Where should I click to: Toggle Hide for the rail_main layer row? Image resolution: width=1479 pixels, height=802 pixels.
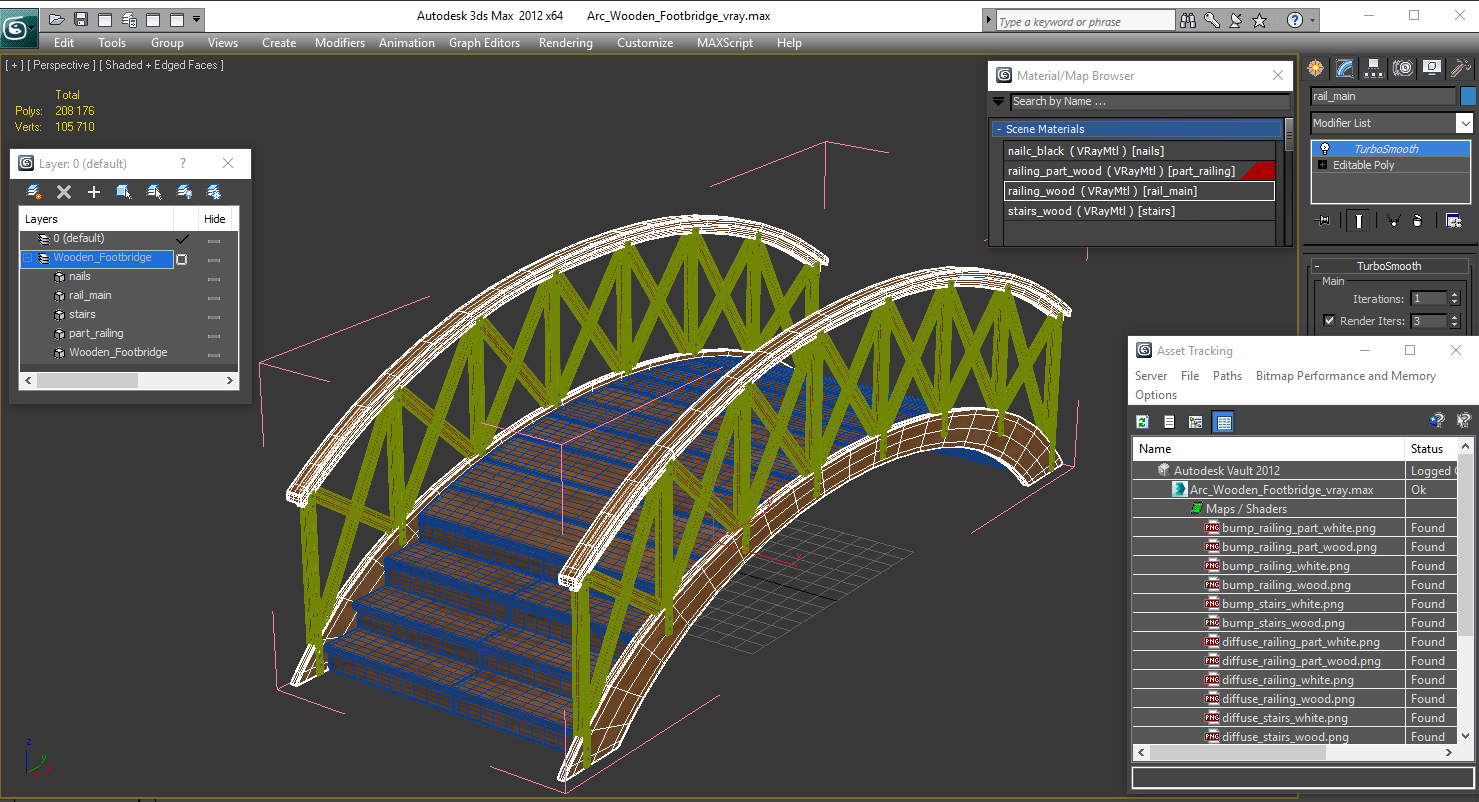[214, 296]
